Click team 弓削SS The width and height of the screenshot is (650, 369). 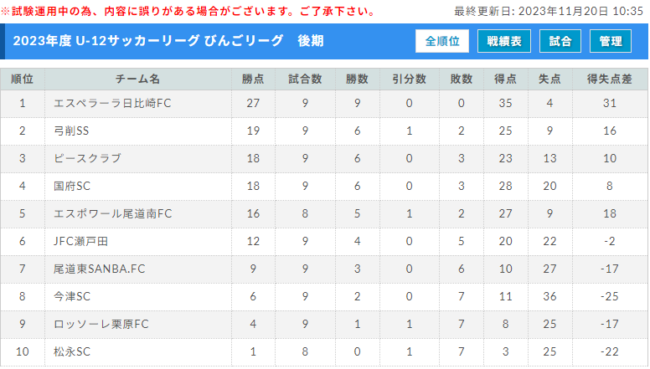71,131
